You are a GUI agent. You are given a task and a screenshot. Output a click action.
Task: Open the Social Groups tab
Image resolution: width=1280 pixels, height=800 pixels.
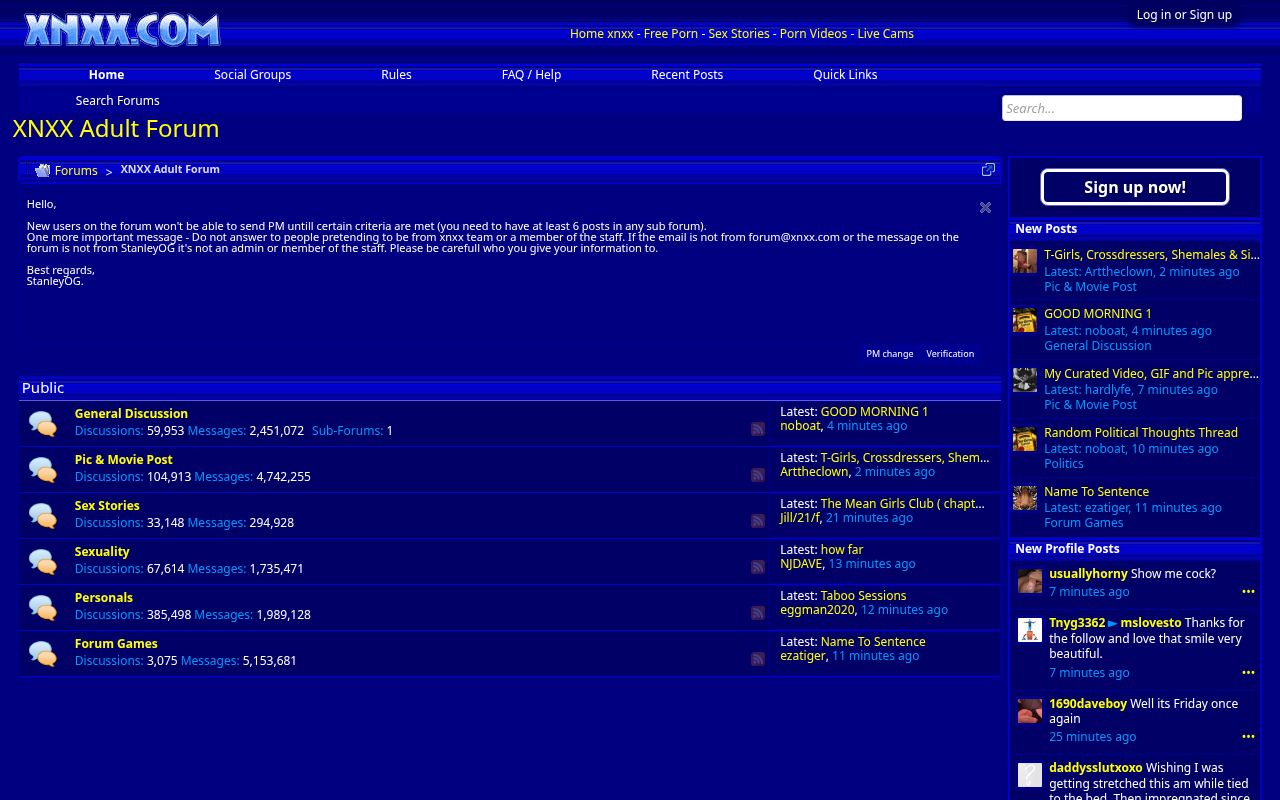[252, 74]
